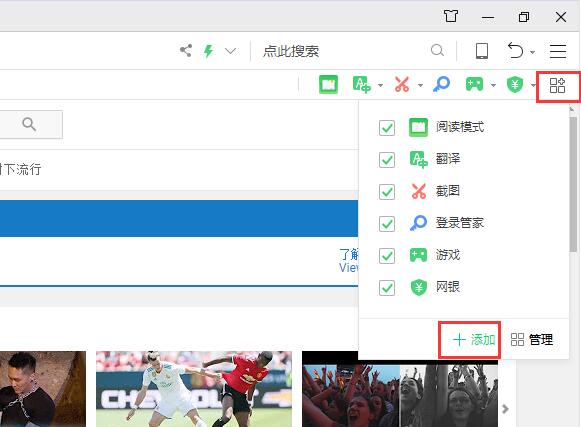
Task: Click the 添加 button in popup
Action: 474,340
